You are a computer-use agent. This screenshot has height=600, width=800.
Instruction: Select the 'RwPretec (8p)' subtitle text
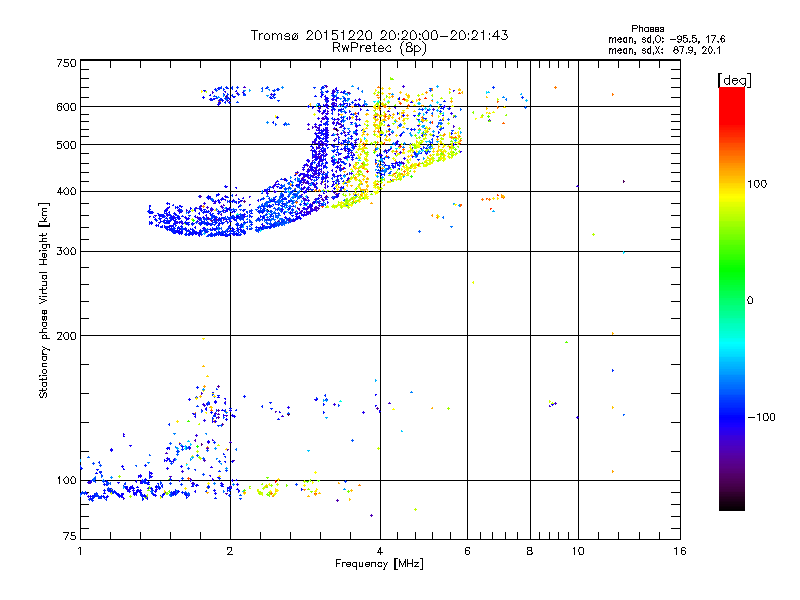click(x=379, y=48)
